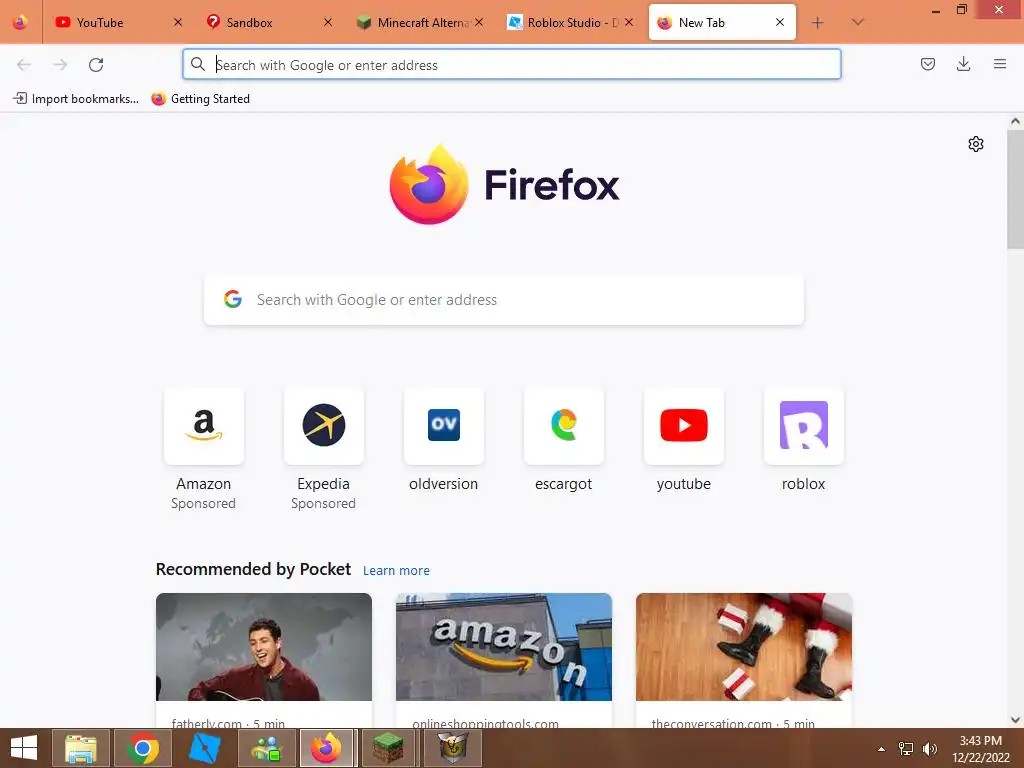This screenshot has width=1024, height=768.
Task: Open the Amazon building Pocket story thumbnail
Action: point(504,647)
